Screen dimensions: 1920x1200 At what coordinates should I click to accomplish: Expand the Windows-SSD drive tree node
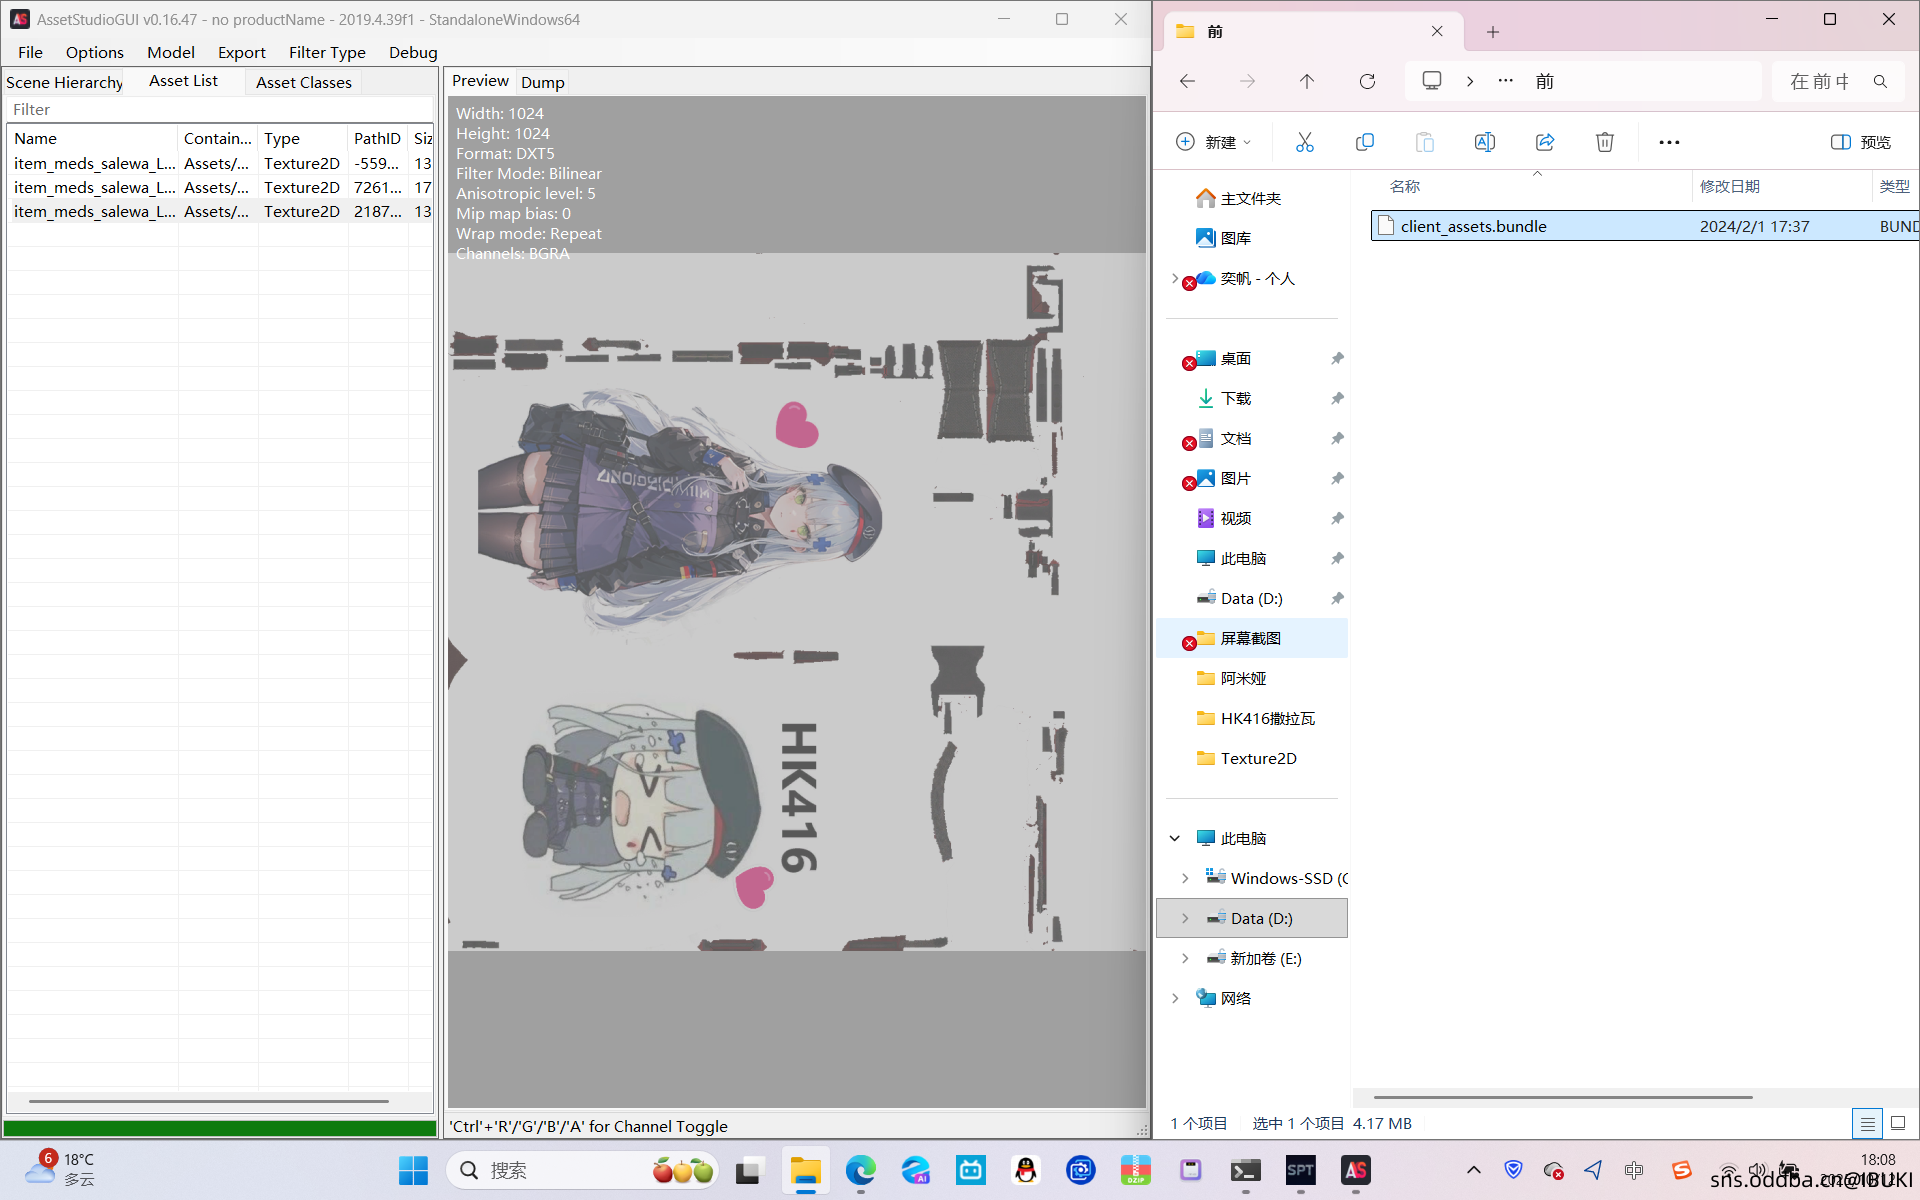(1185, 878)
